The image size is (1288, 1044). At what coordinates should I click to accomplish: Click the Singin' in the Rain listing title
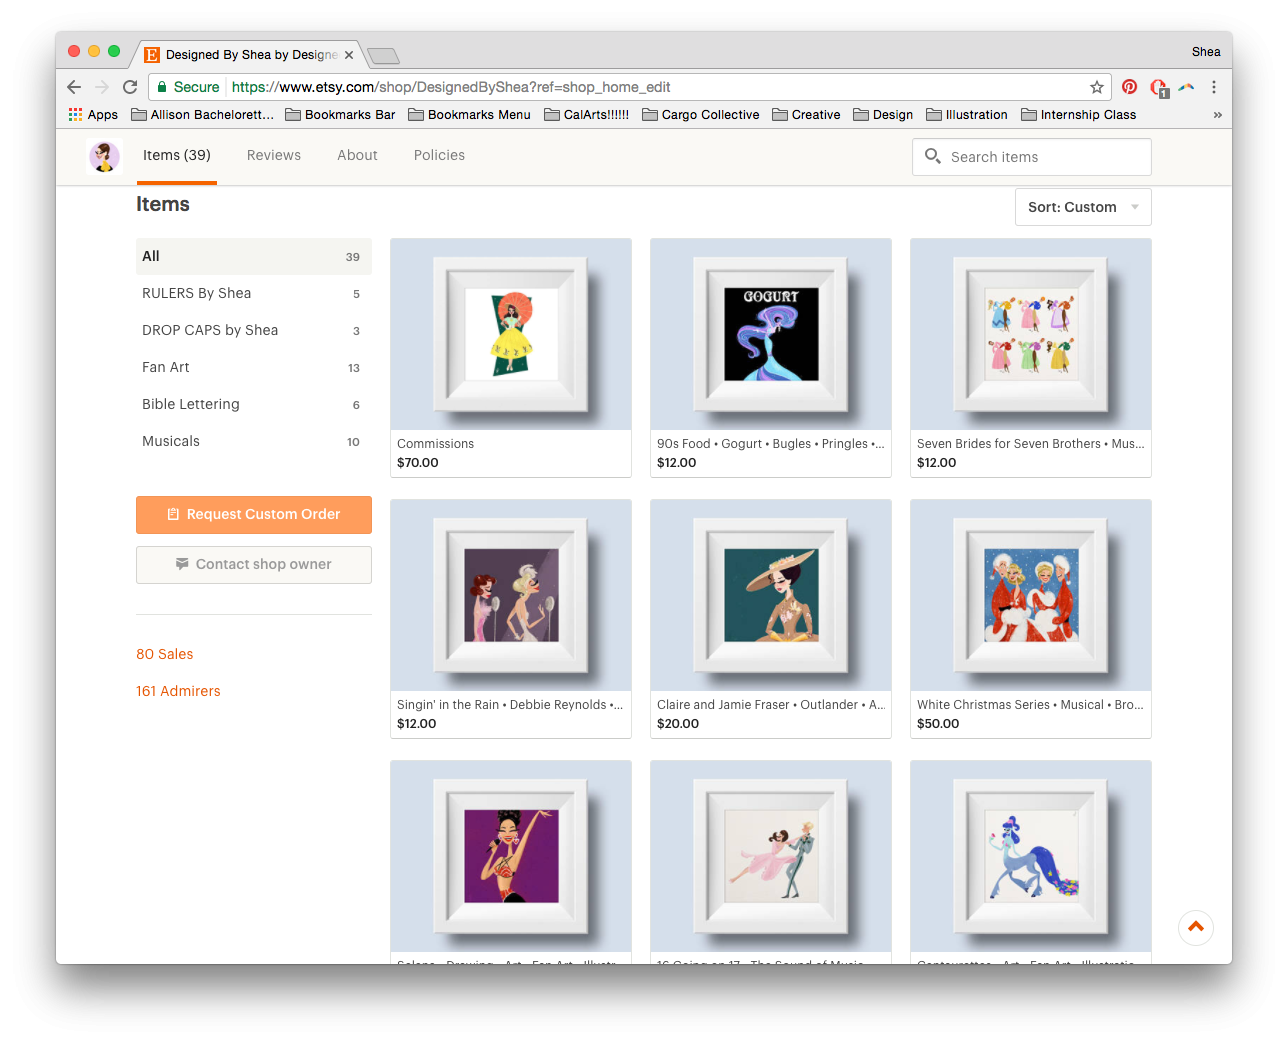click(510, 705)
